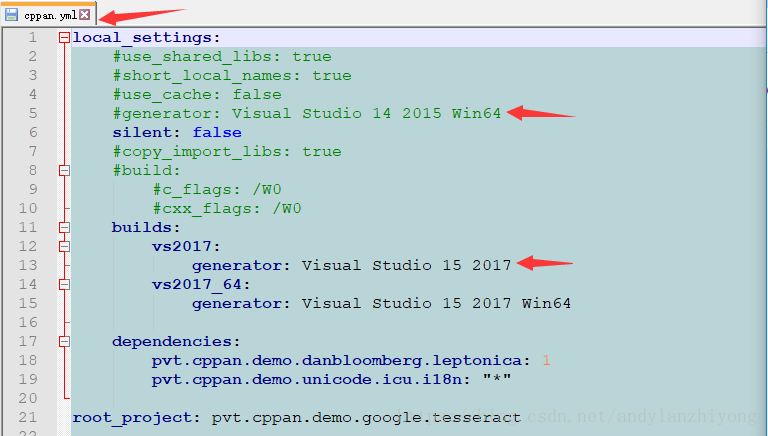This screenshot has height=436, width=768.
Task: Close the cppan.yml tab
Action: [x=85, y=15]
